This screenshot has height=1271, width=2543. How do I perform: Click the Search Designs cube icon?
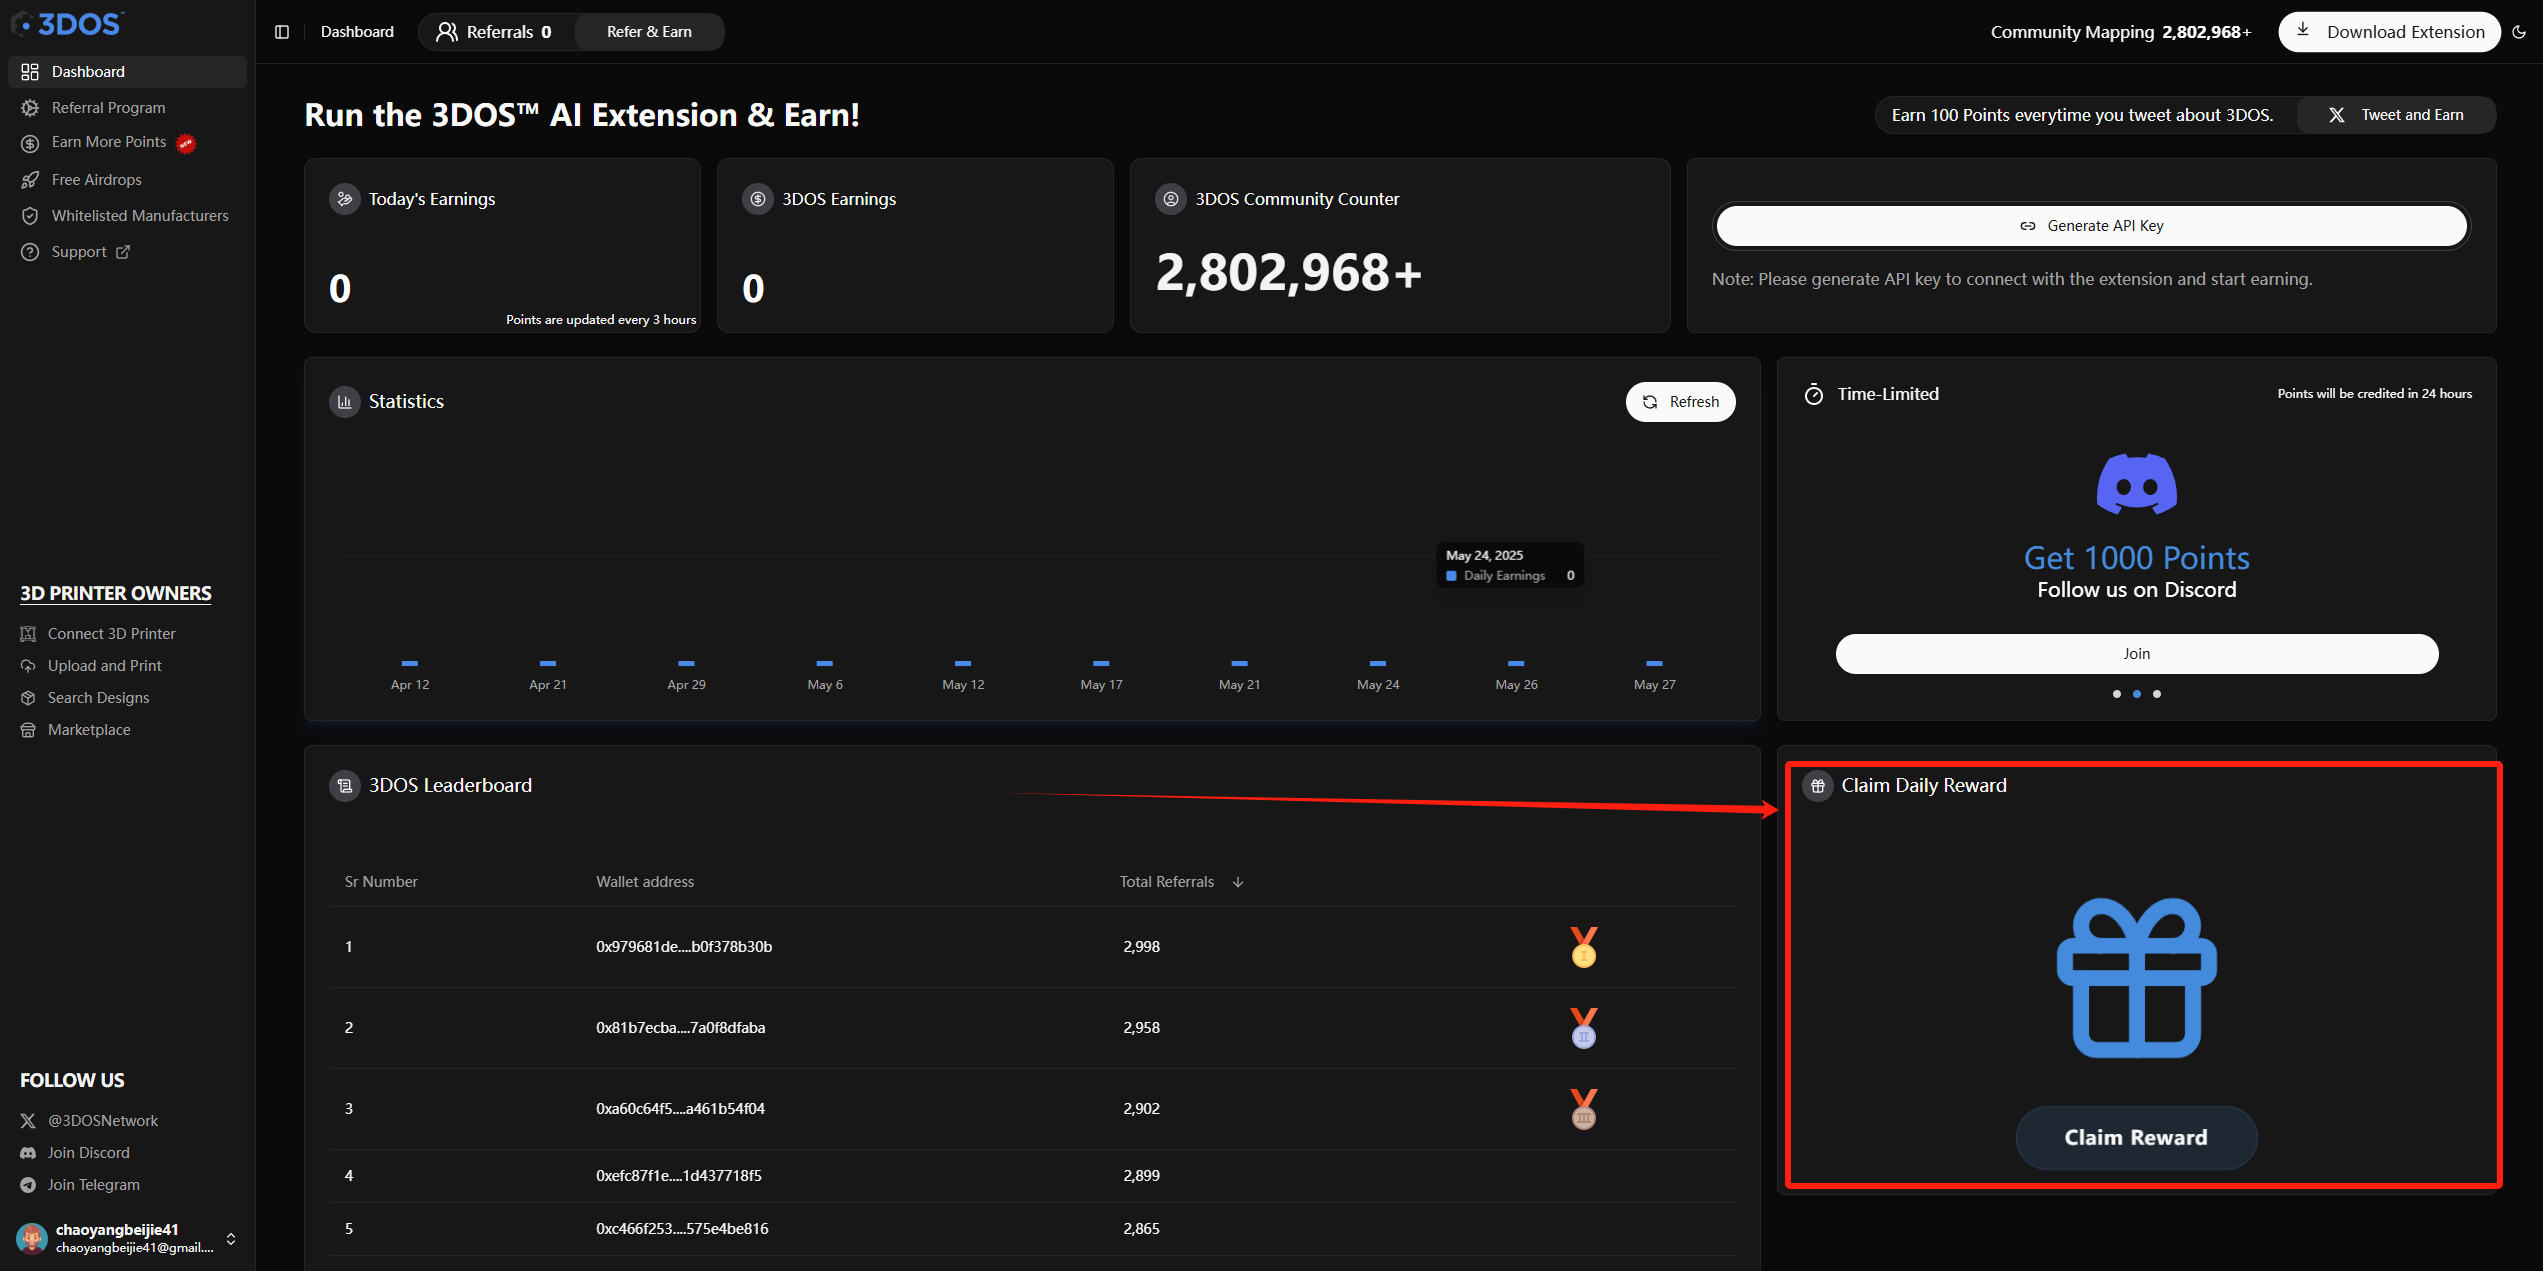(28, 698)
